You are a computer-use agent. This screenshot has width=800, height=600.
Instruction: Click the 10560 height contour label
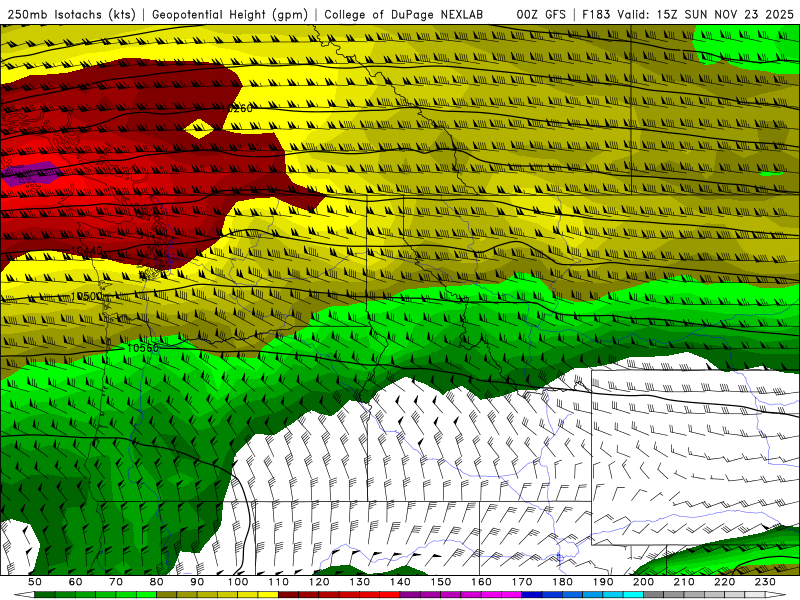[142, 348]
